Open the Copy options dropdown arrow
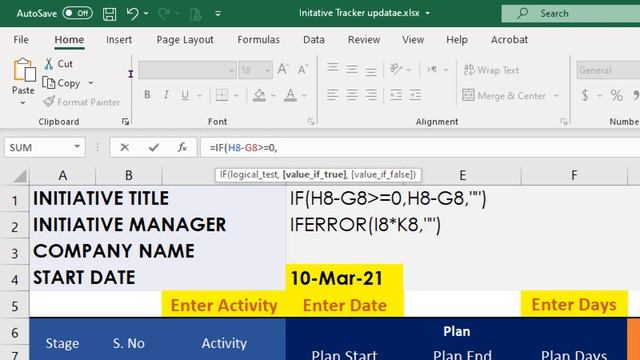Screen dimensions: 640x360 tap(91, 83)
